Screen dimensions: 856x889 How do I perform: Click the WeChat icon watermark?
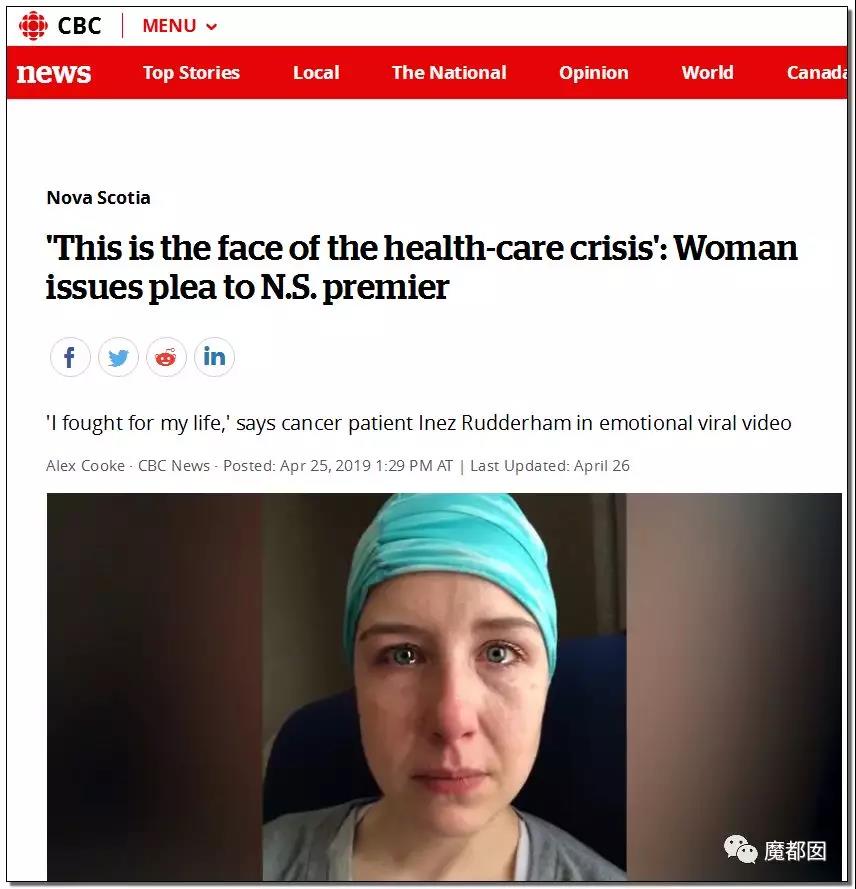tap(740, 849)
